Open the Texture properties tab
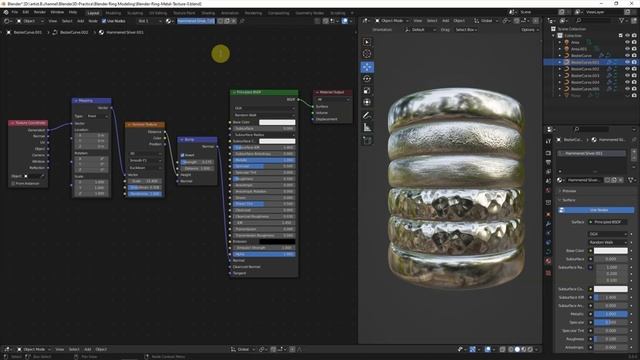Image resolution: width=640 pixels, height=360 pixels. pos(548,273)
